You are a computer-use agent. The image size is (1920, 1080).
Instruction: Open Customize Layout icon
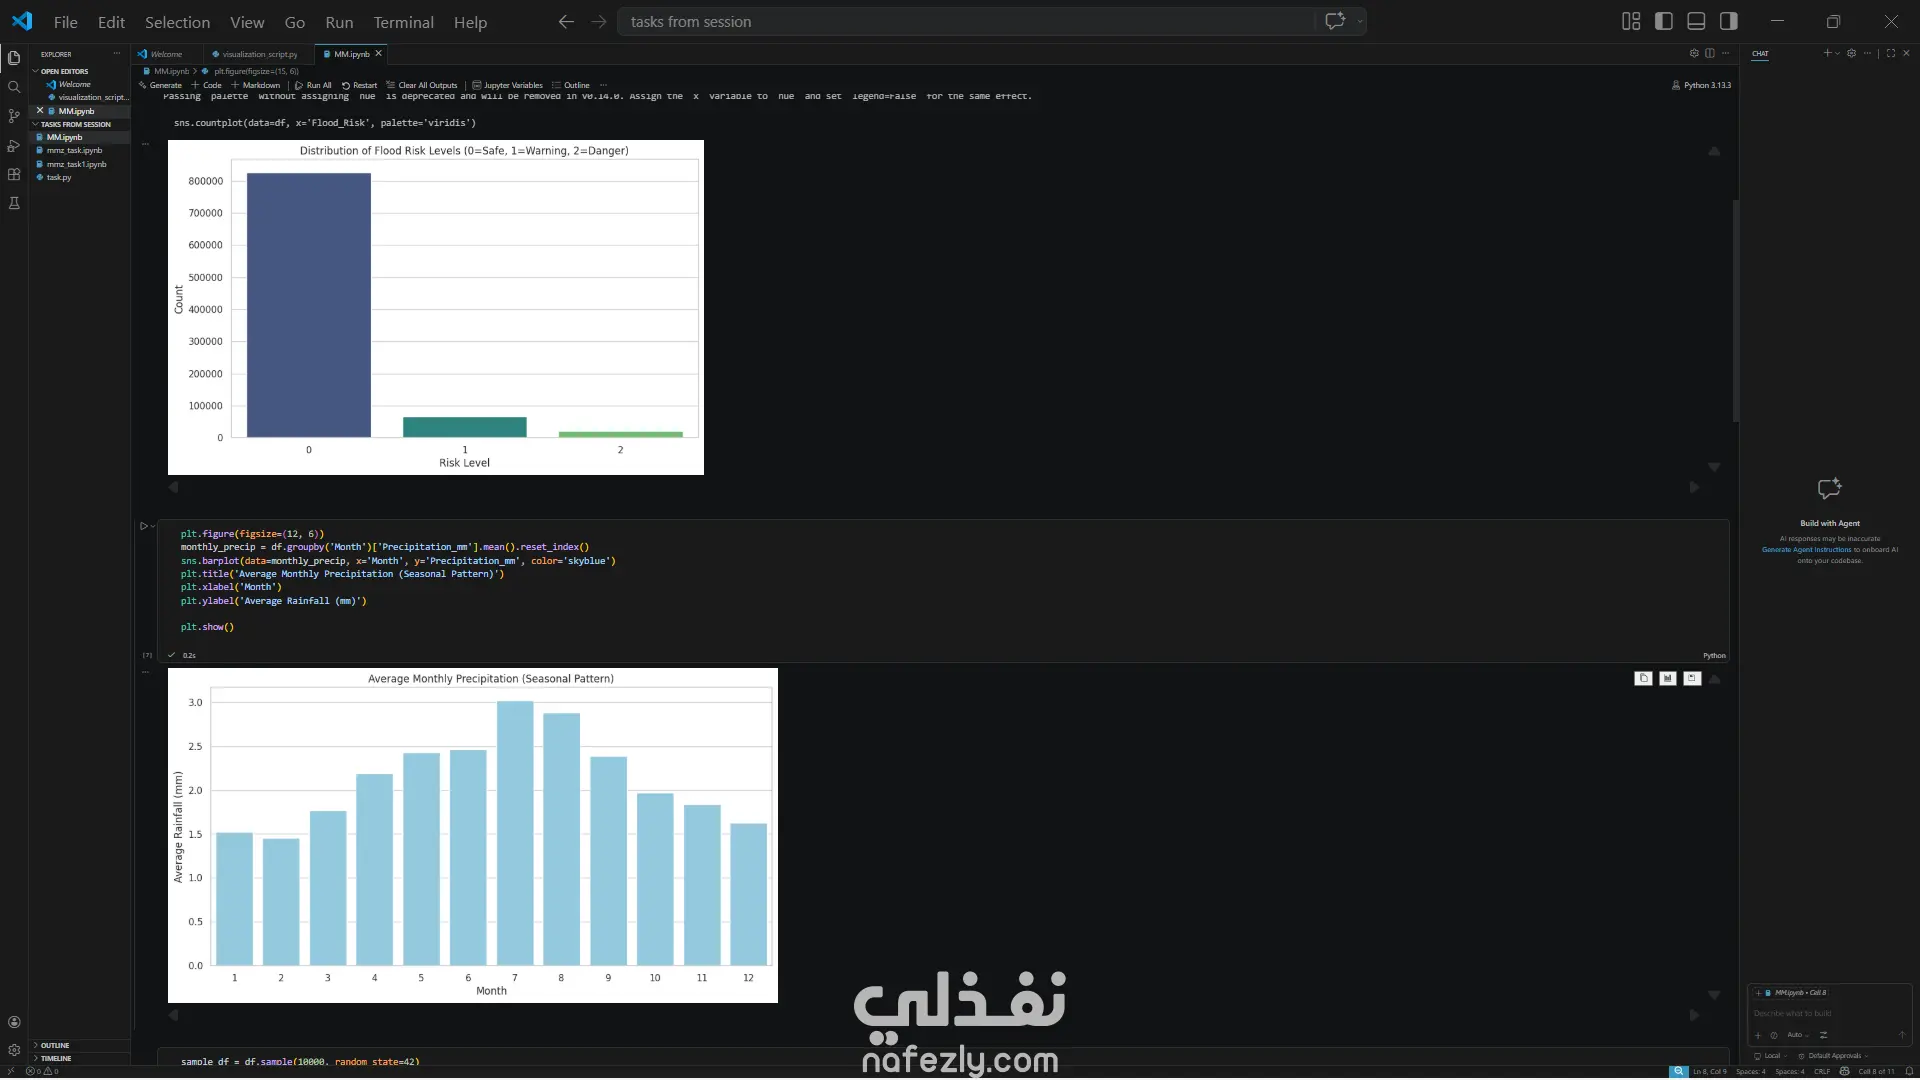tap(1631, 21)
